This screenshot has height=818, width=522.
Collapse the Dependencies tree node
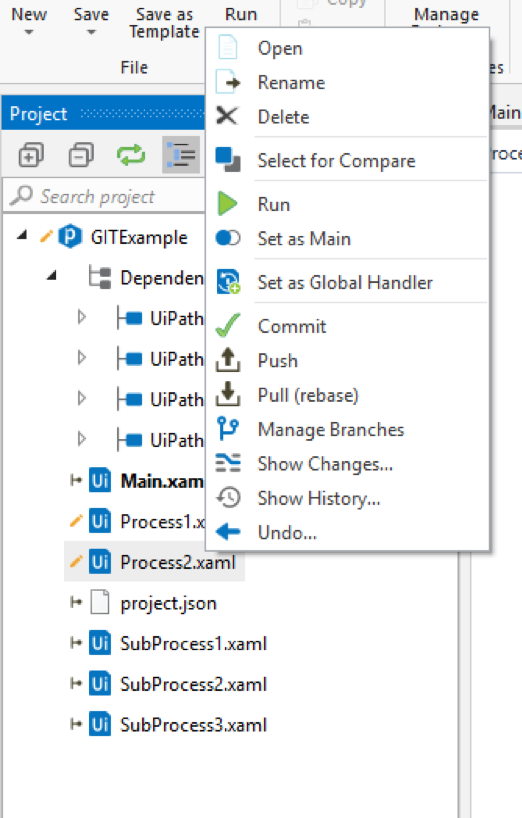pyautogui.click(x=52, y=276)
